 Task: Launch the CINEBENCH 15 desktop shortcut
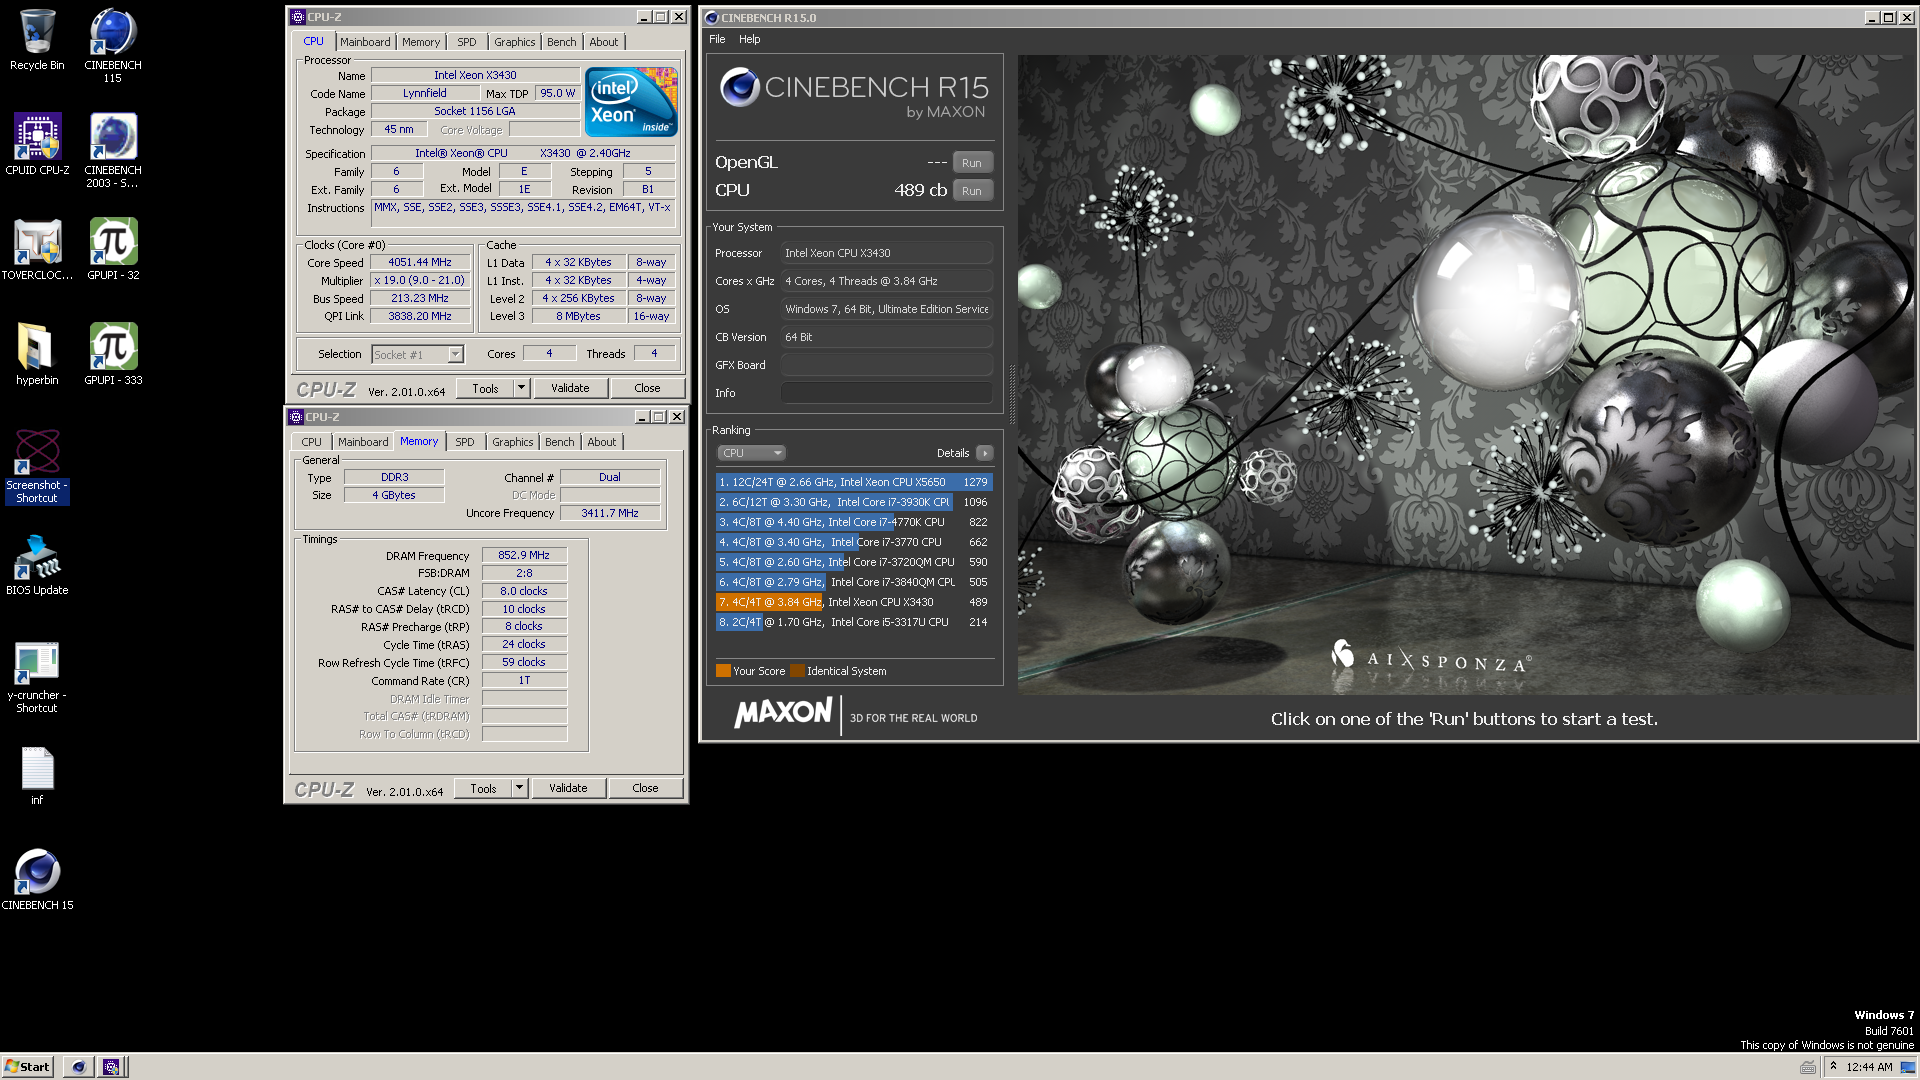pyautogui.click(x=37, y=880)
